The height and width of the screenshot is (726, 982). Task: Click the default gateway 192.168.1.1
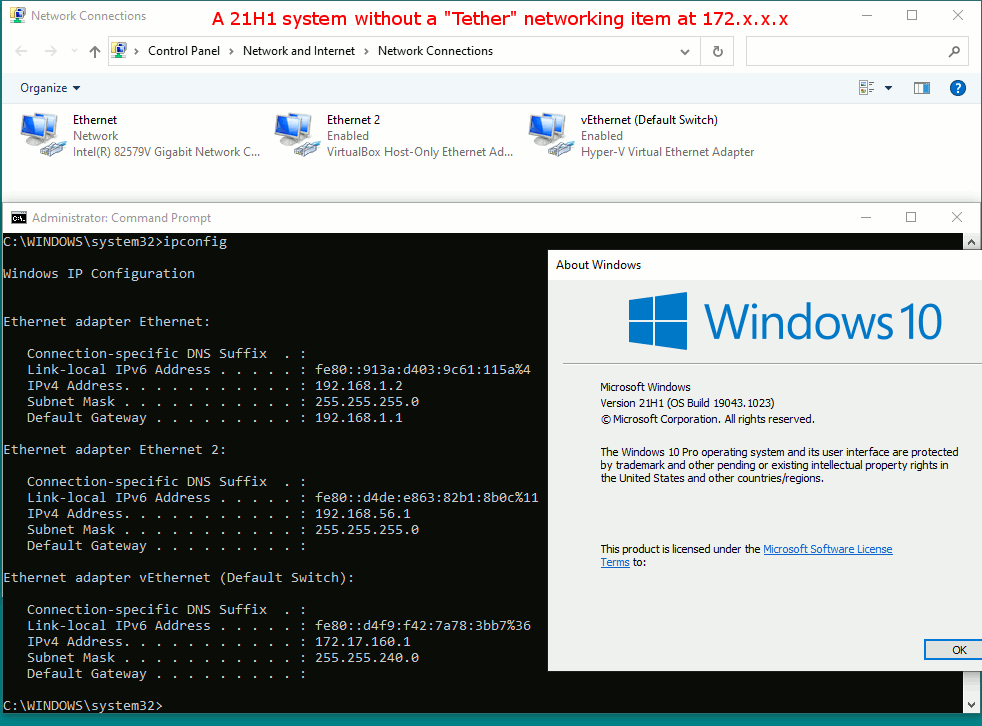358,417
